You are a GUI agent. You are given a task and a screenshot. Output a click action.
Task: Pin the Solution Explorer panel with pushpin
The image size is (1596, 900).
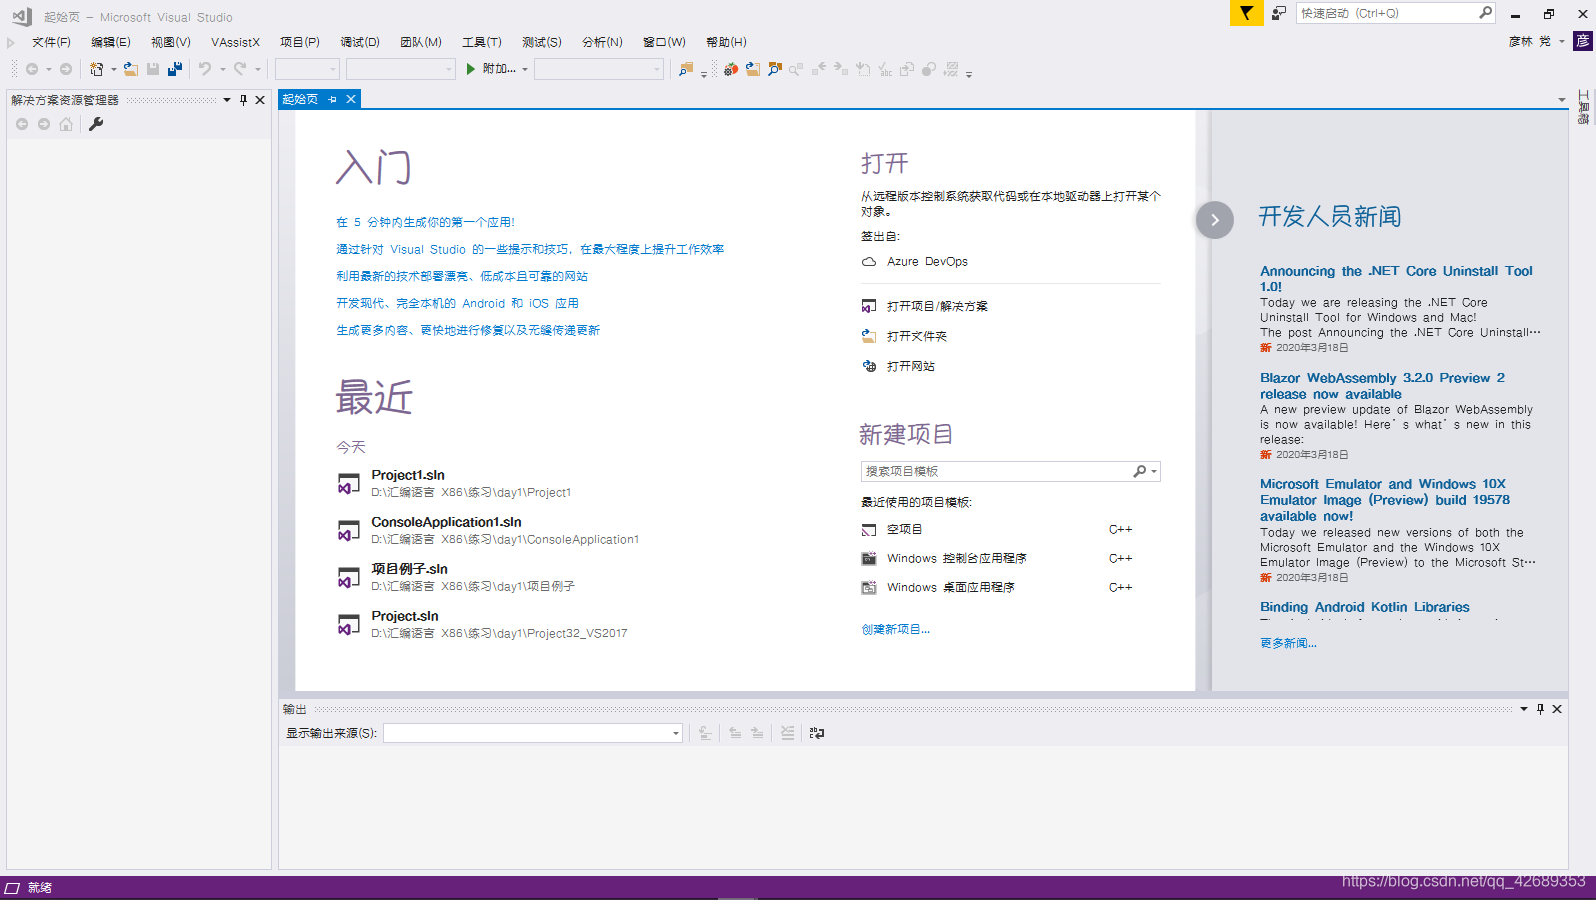(x=243, y=100)
